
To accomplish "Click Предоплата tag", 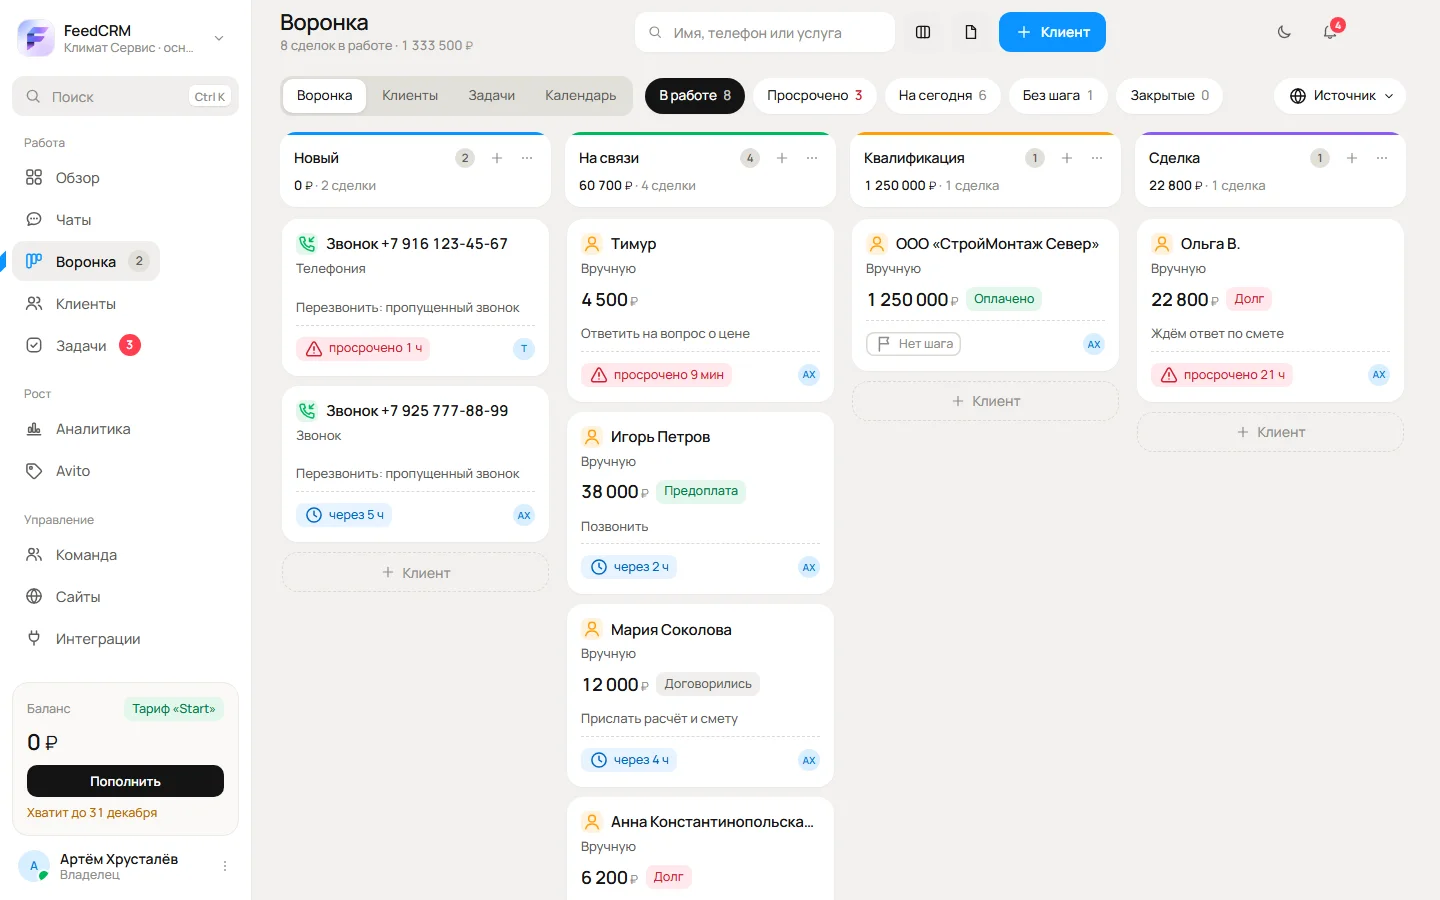I will 701,491.
